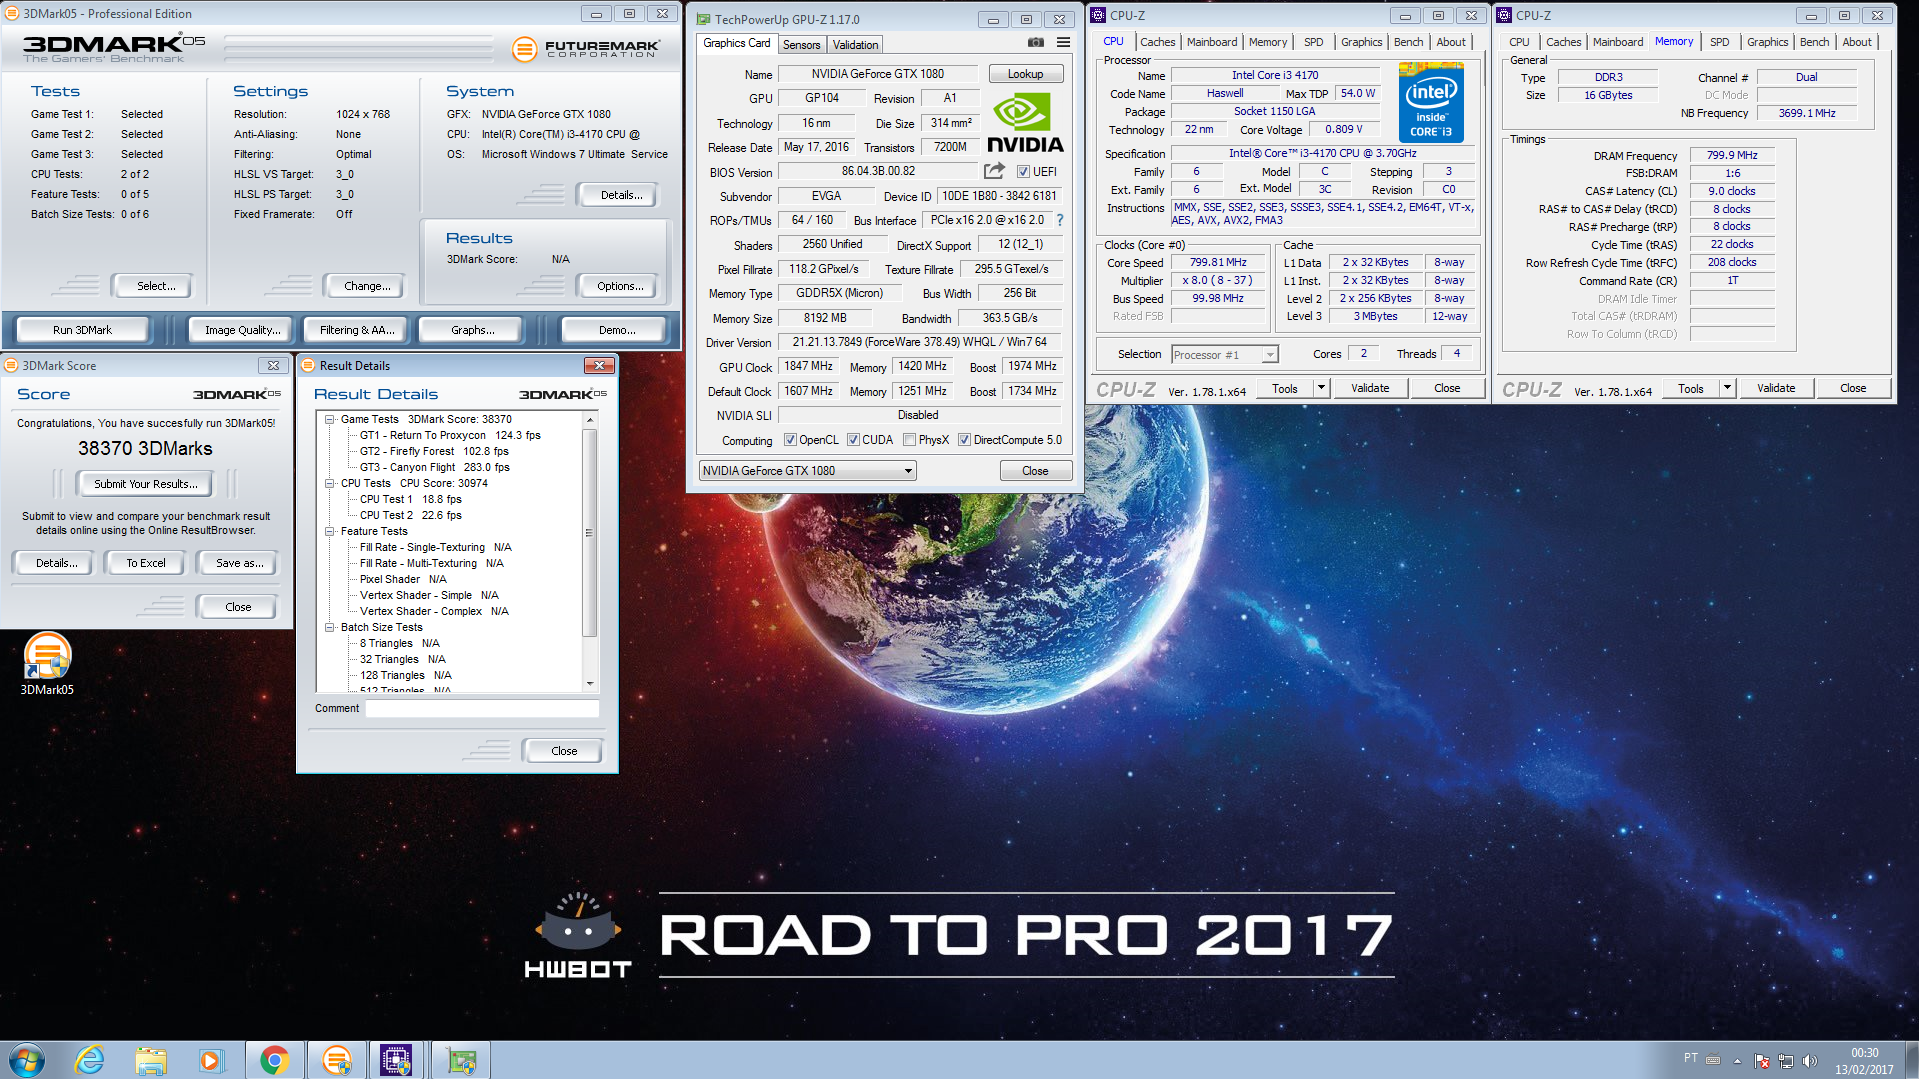Open Windows Media Player from the taskbar
Screen dimensions: 1919x1079
[x=211, y=1060]
